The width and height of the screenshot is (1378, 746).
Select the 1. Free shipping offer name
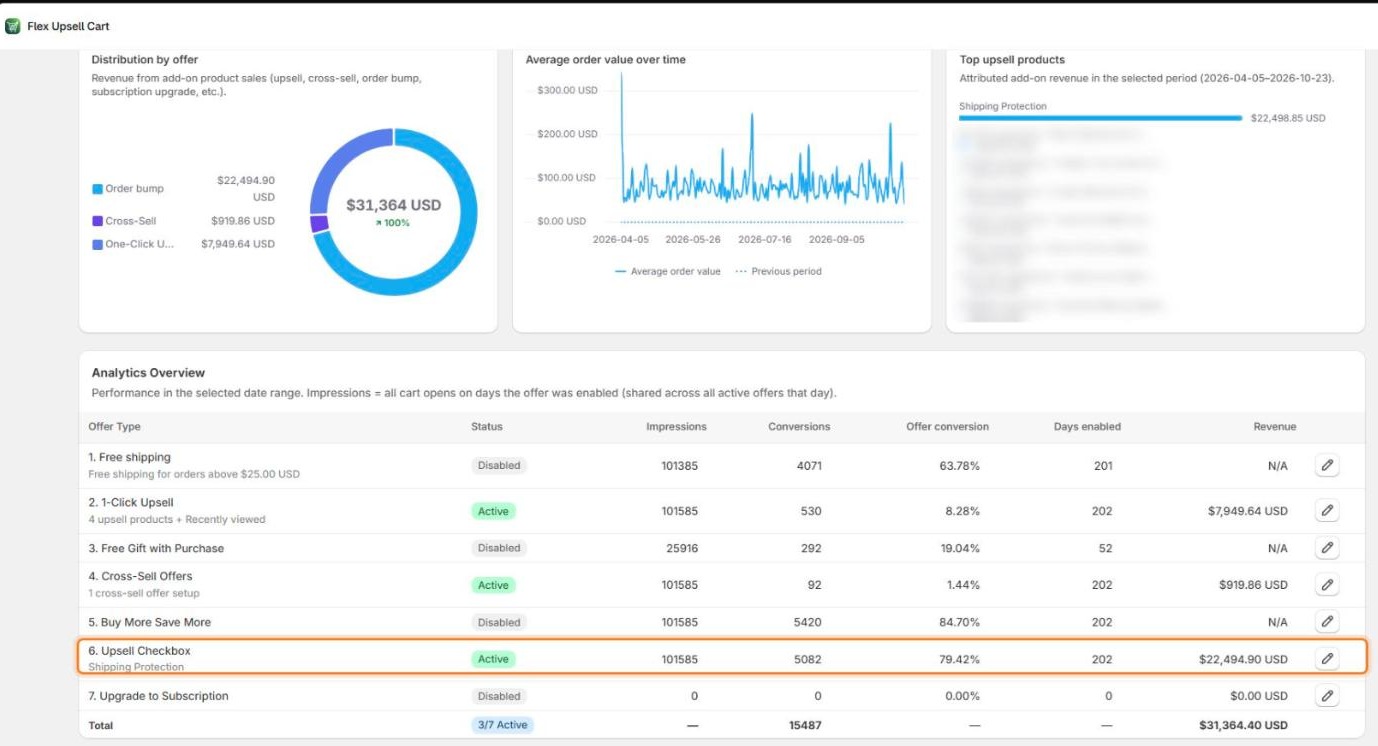click(129, 458)
